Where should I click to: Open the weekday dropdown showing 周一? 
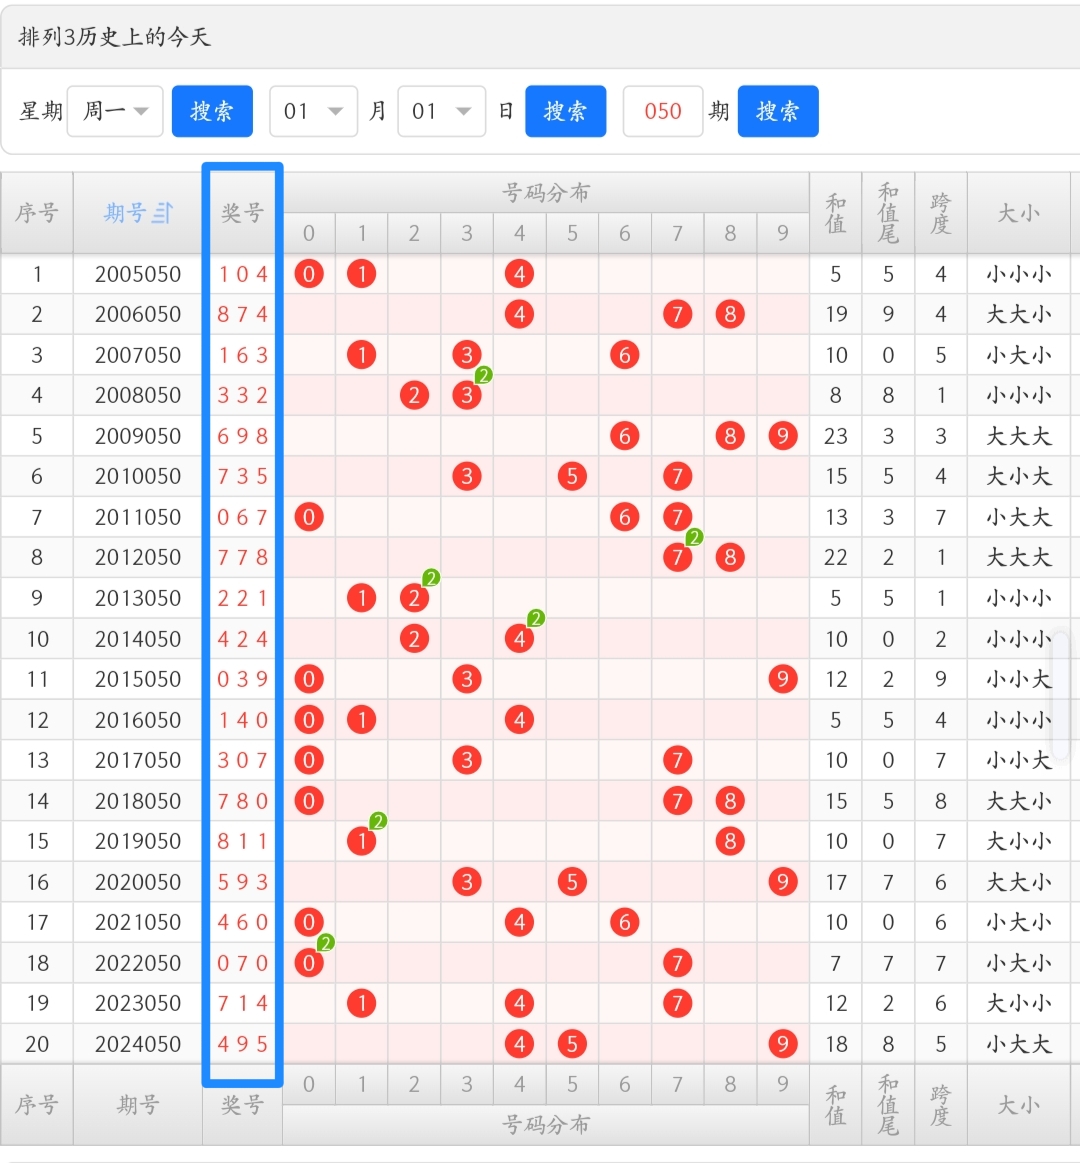(x=115, y=111)
